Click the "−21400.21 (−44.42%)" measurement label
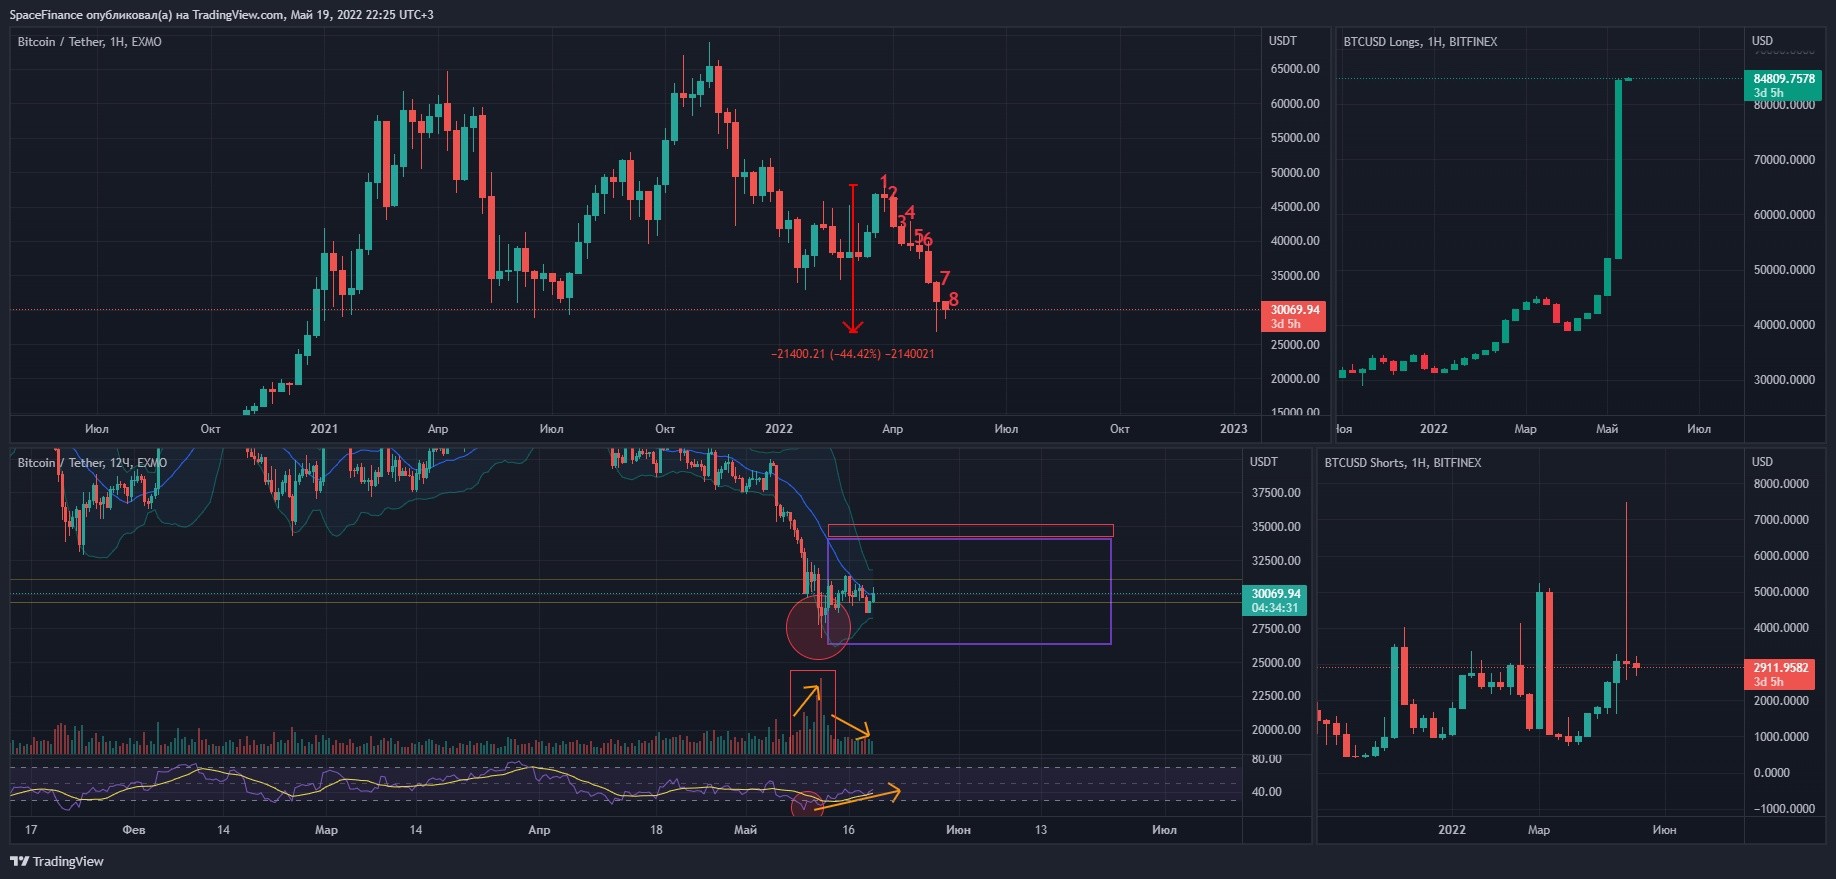Image resolution: width=1836 pixels, height=879 pixels. pos(853,354)
